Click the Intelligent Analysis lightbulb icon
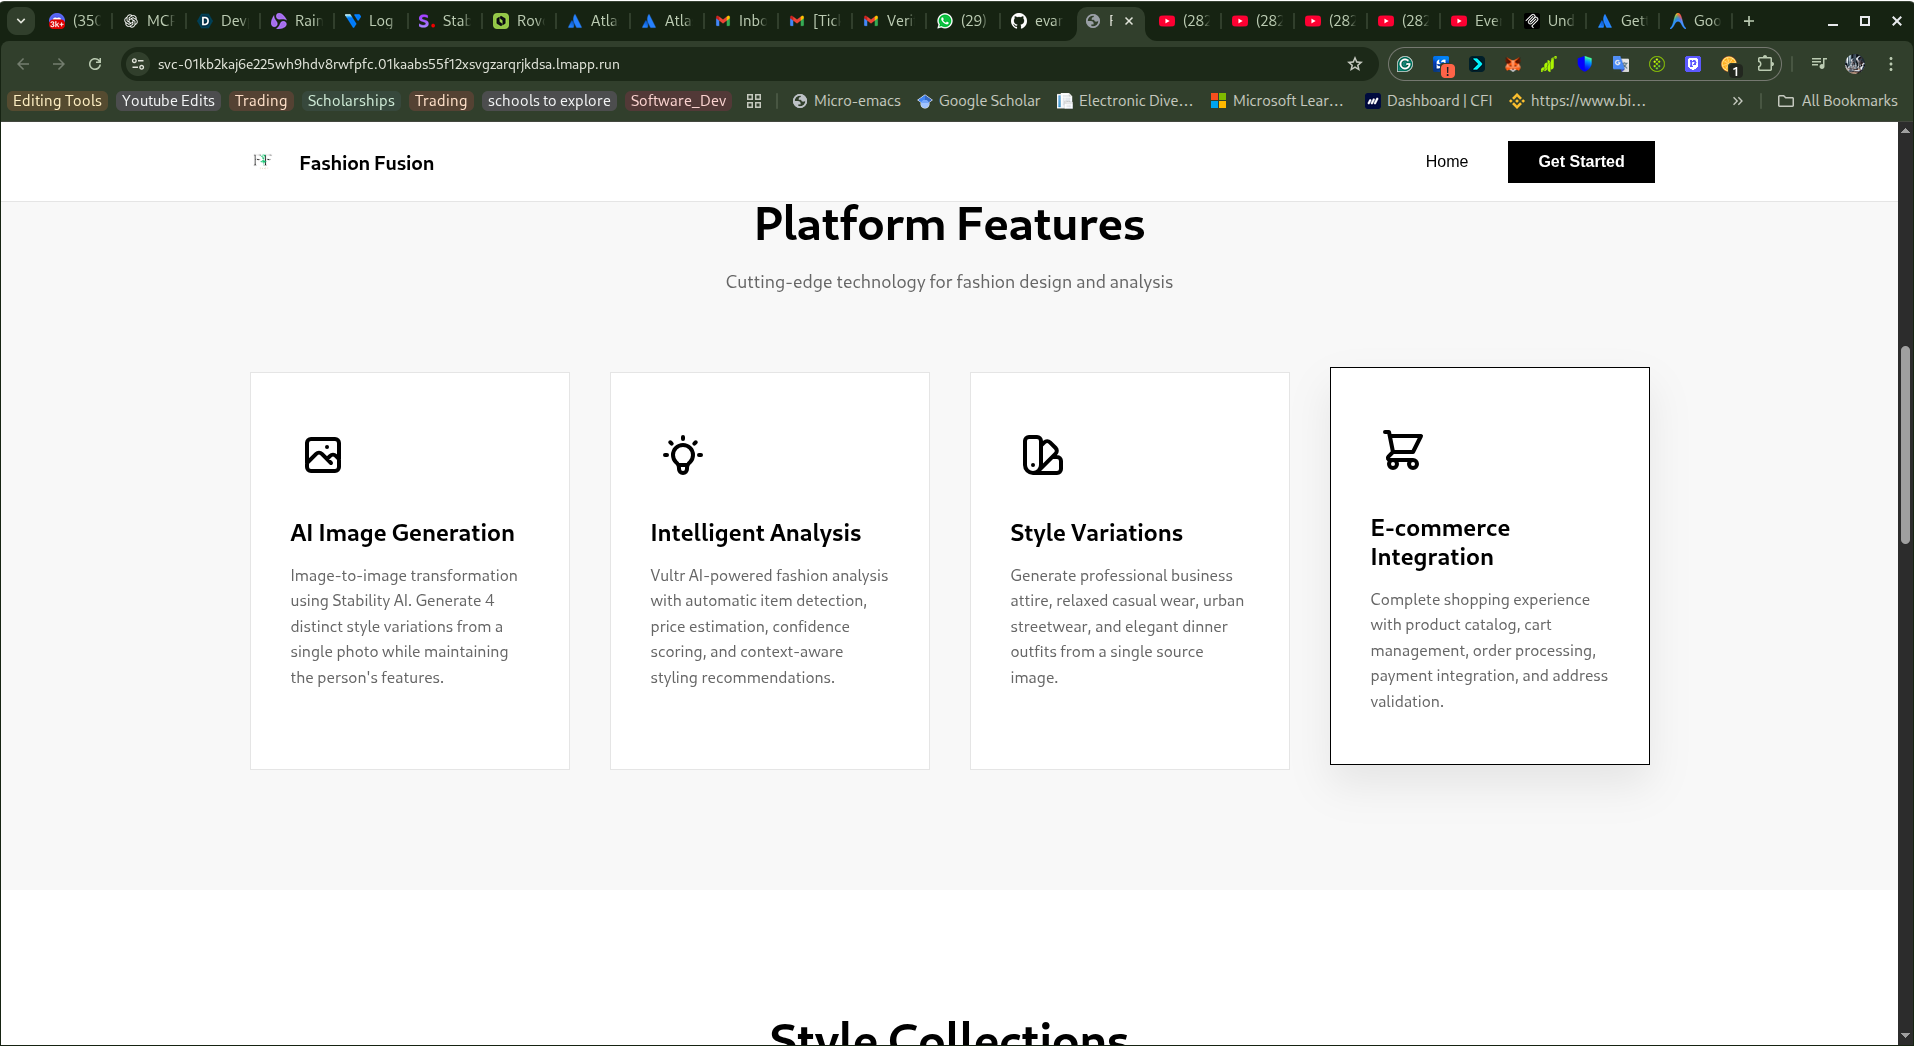Image resolution: width=1914 pixels, height=1046 pixels. 683,455
